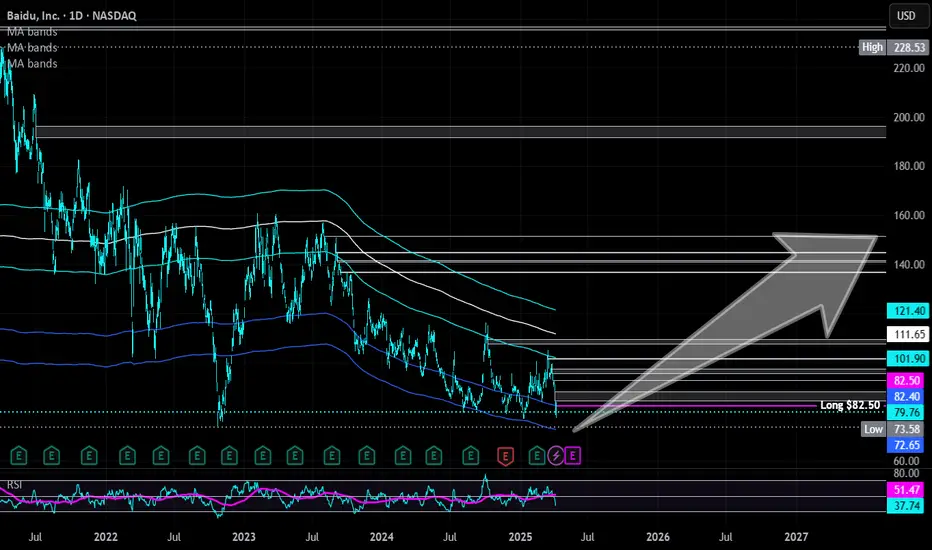Screen dimensions: 932x550
Task: Select the bottom MA bands indicator label
Action: click(x=32, y=64)
